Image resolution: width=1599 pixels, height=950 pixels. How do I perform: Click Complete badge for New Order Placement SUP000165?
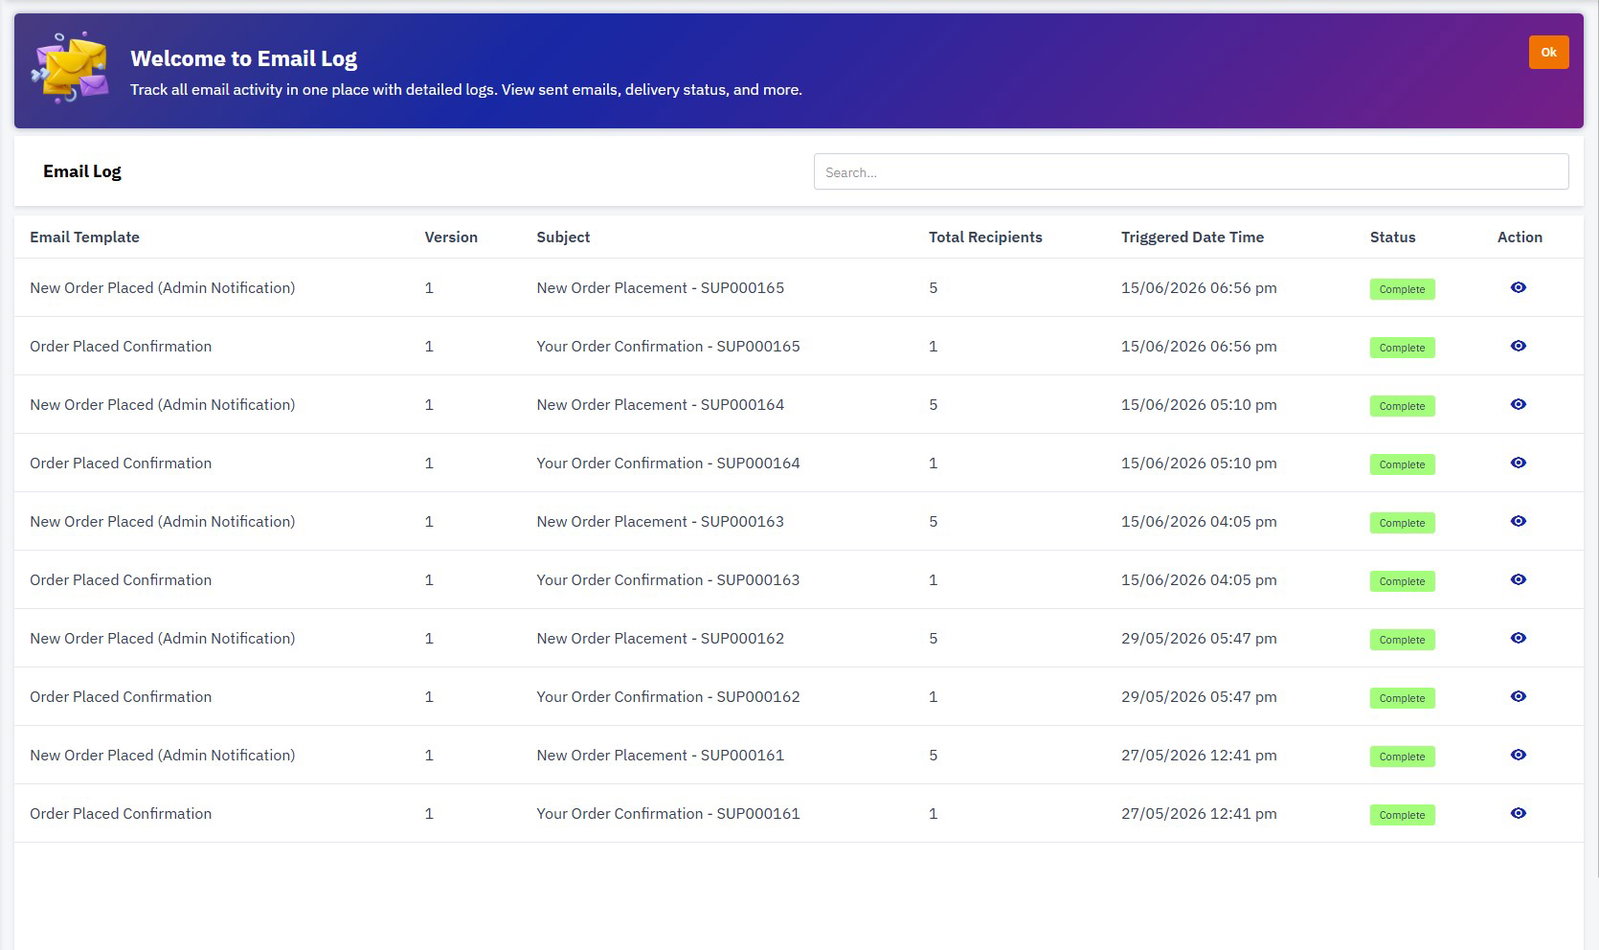(x=1402, y=289)
